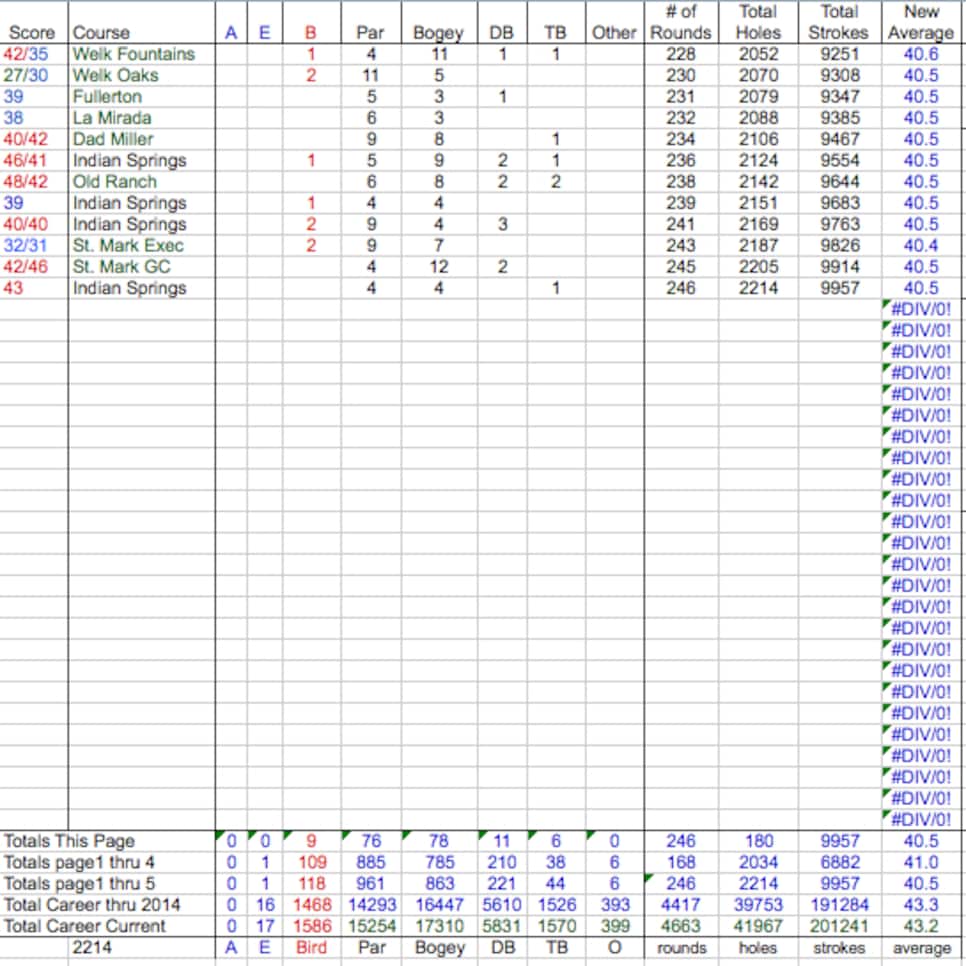Select total strokes value 9251

click(840, 54)
